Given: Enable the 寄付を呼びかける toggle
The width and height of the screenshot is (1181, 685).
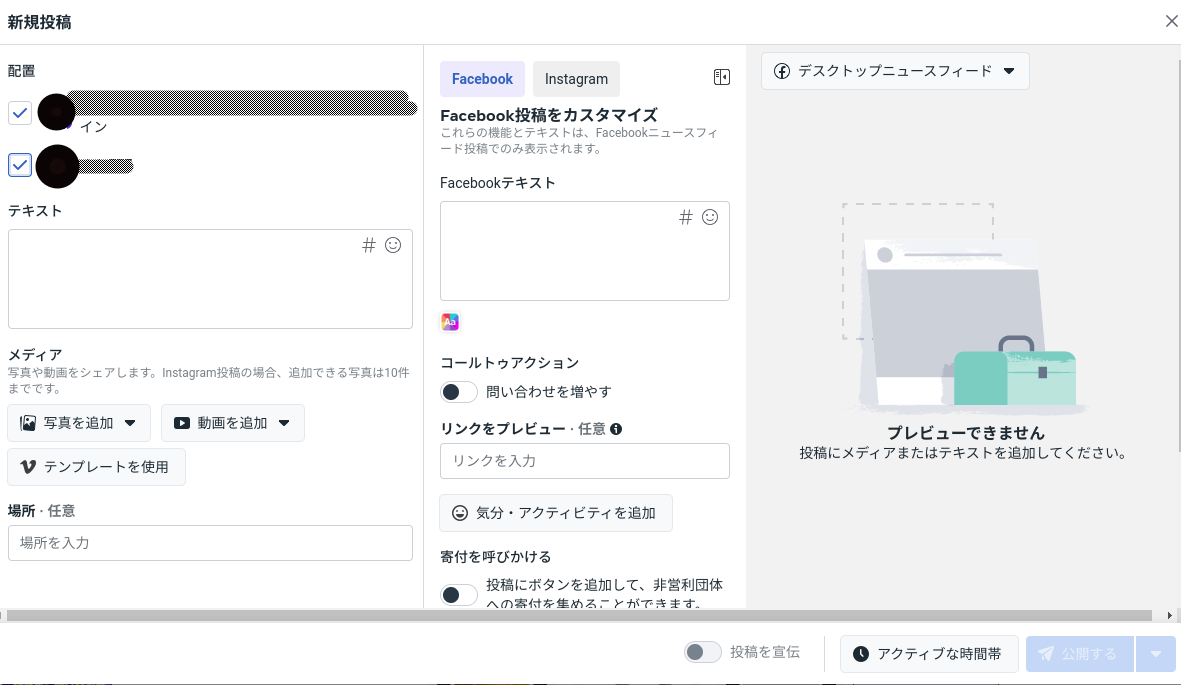Looking at the screenshot, I should [459, 595].
